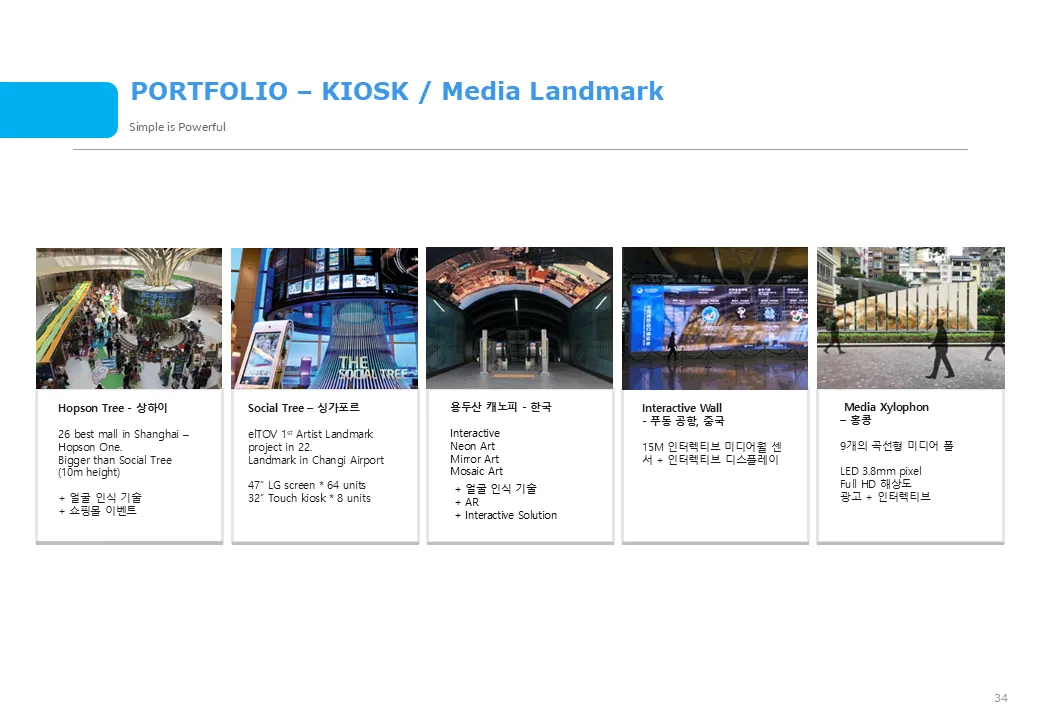Click the 'LED 3.8mm pixel' text line
1040x720 pixels.
click(x=880, y=471)
